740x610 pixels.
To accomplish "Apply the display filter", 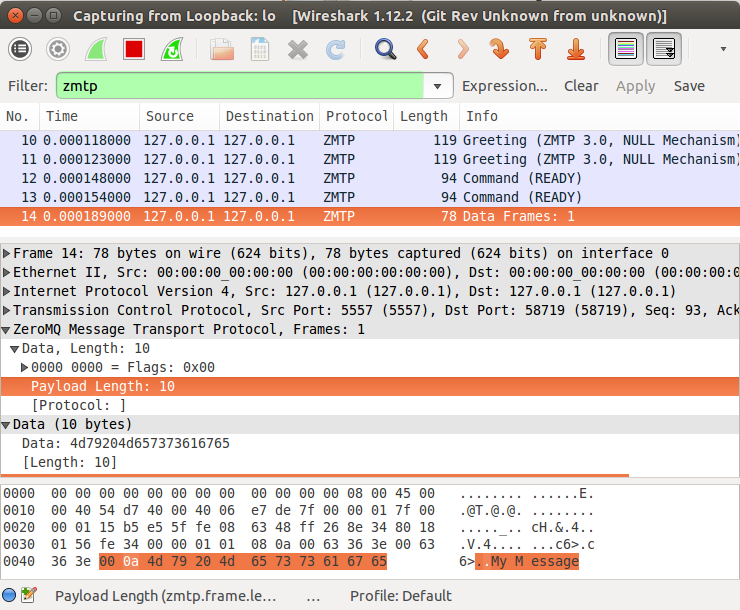I will [635, 86].
